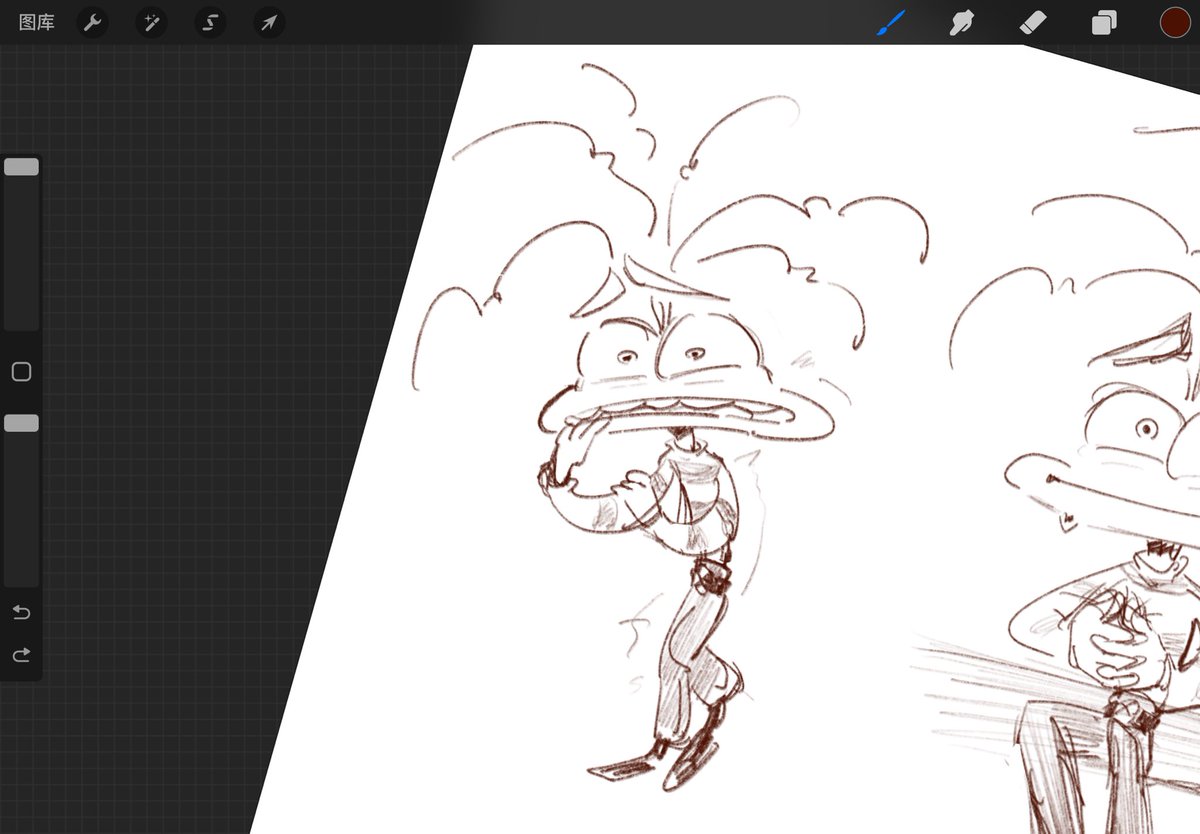
Task: Tap the square modify button in sidebar
Action: pos(21,372)
